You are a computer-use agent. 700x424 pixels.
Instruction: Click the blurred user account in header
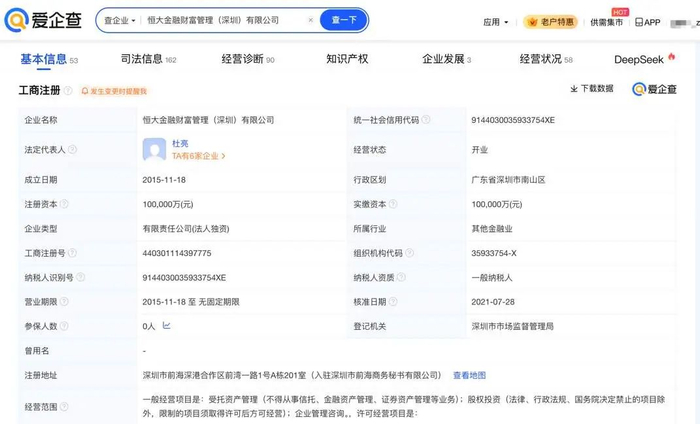684,22
